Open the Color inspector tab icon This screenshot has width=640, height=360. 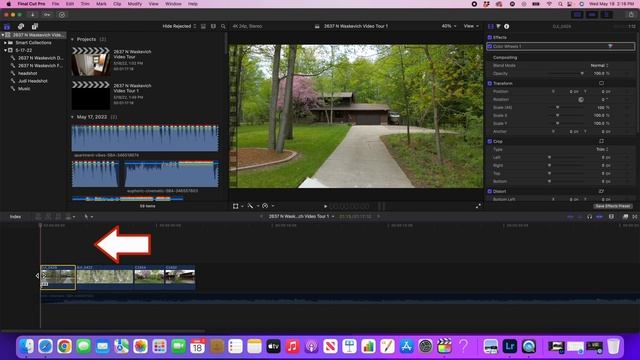498,26
